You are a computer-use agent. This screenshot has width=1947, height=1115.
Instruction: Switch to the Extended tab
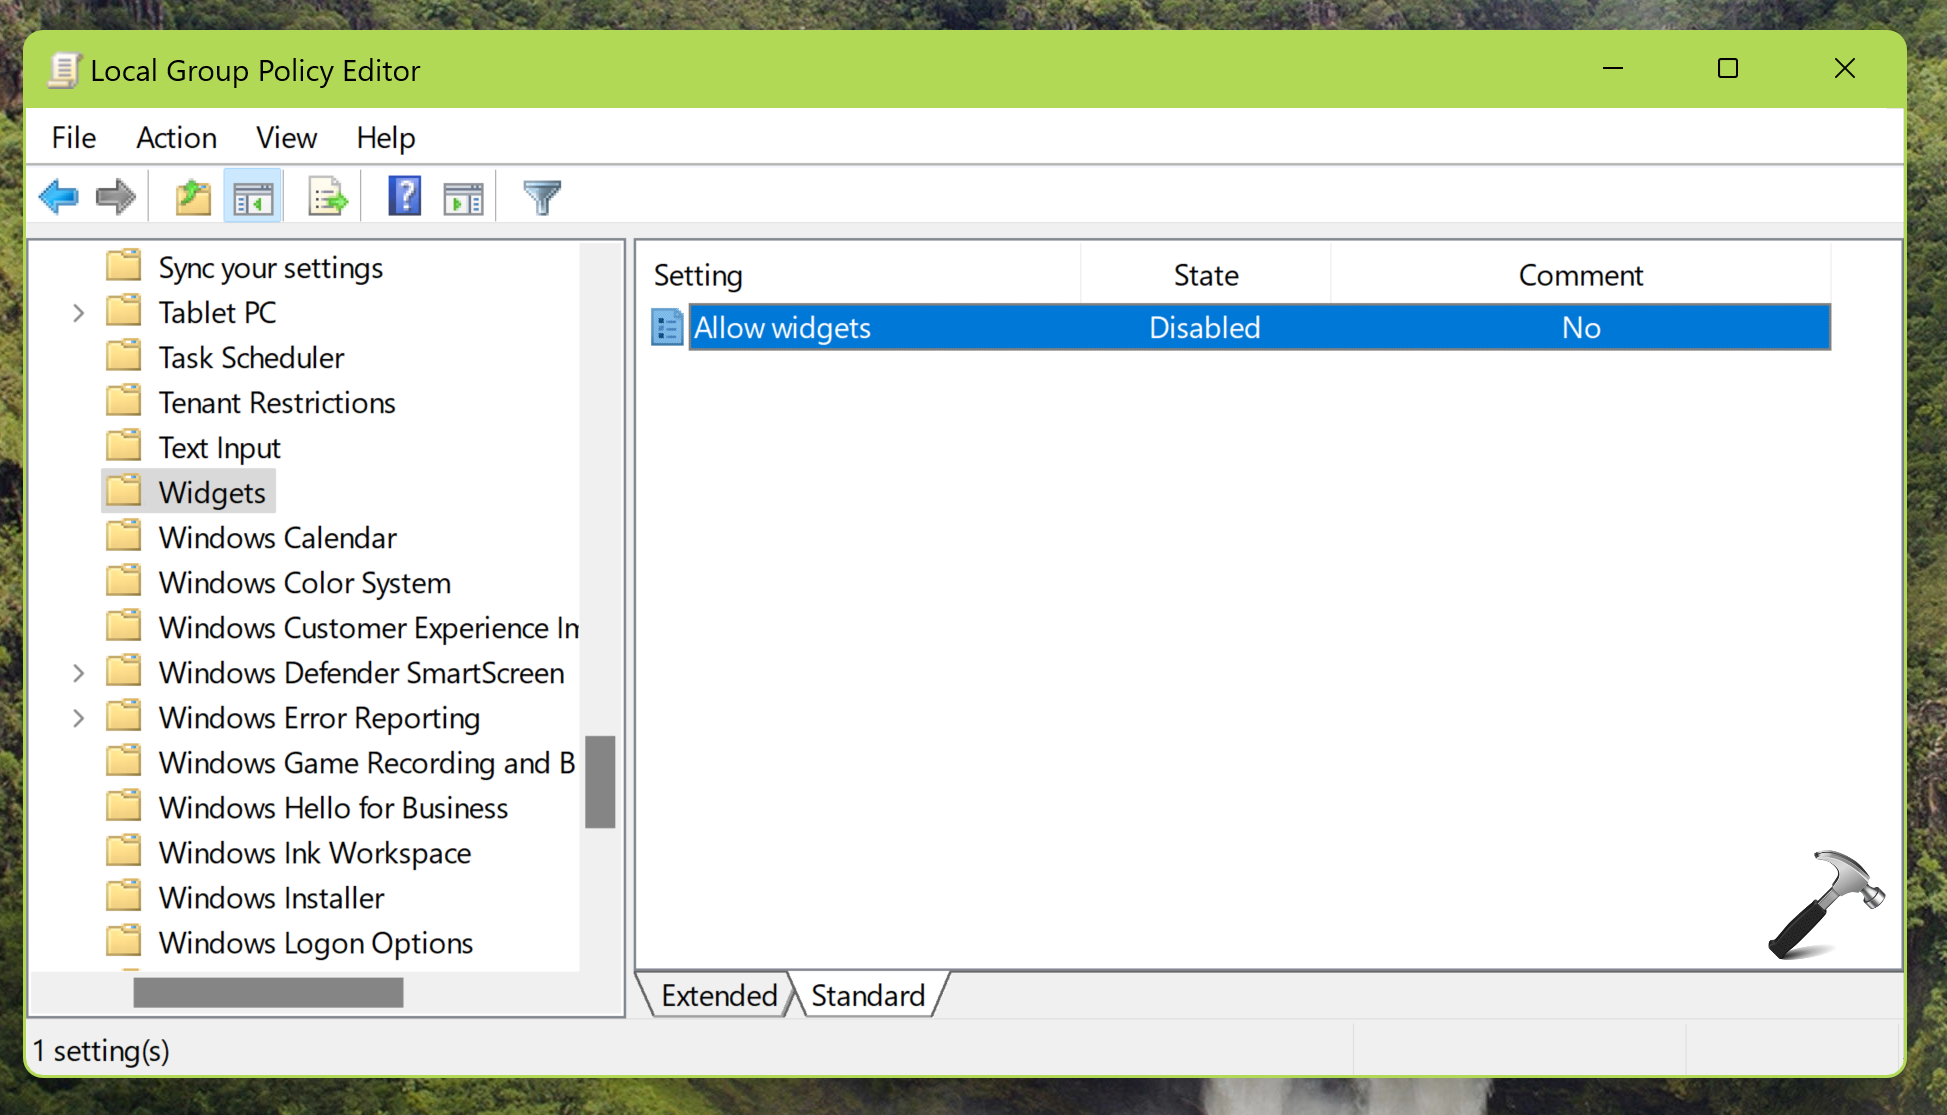coord(718,996)
